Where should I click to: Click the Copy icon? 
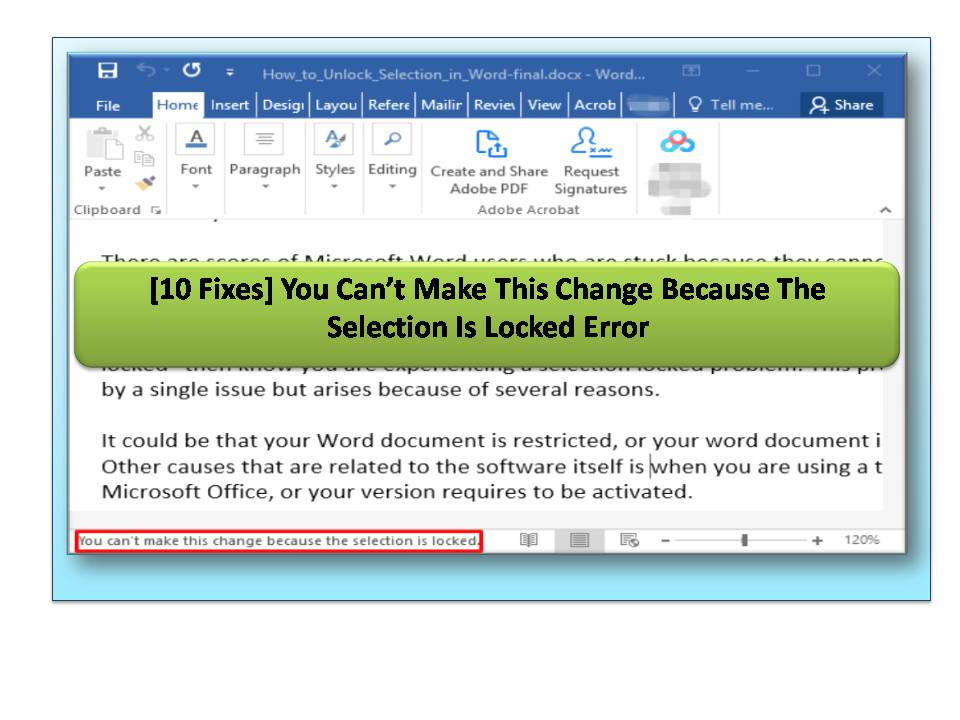click(x=144, y=159)
